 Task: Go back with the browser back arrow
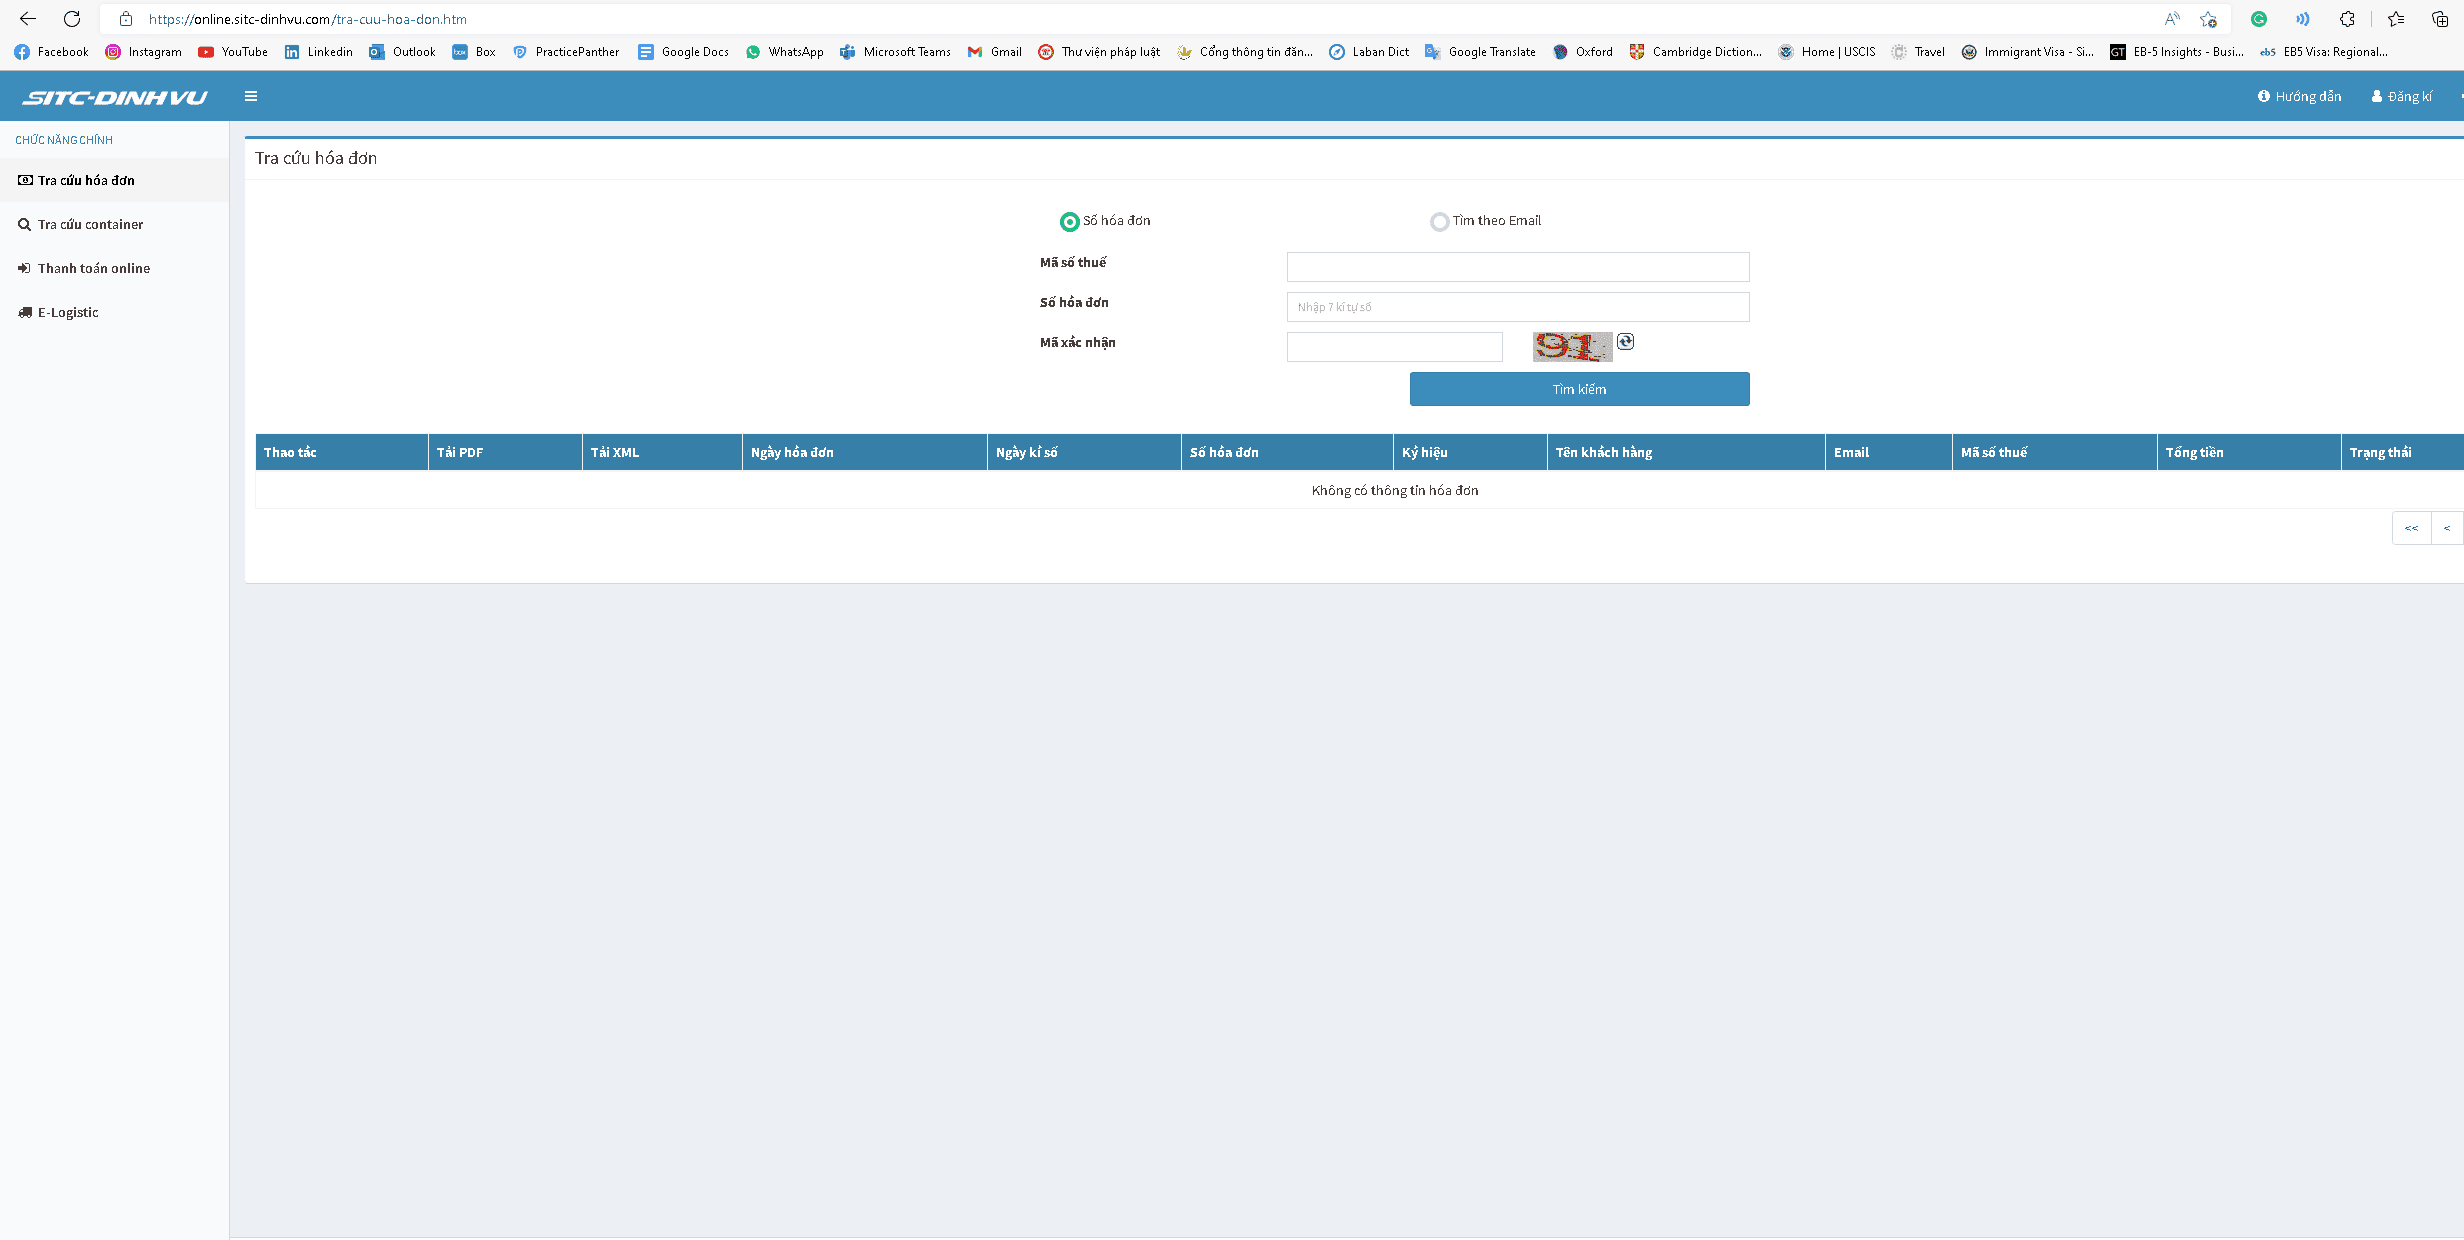tap(27, 19)
